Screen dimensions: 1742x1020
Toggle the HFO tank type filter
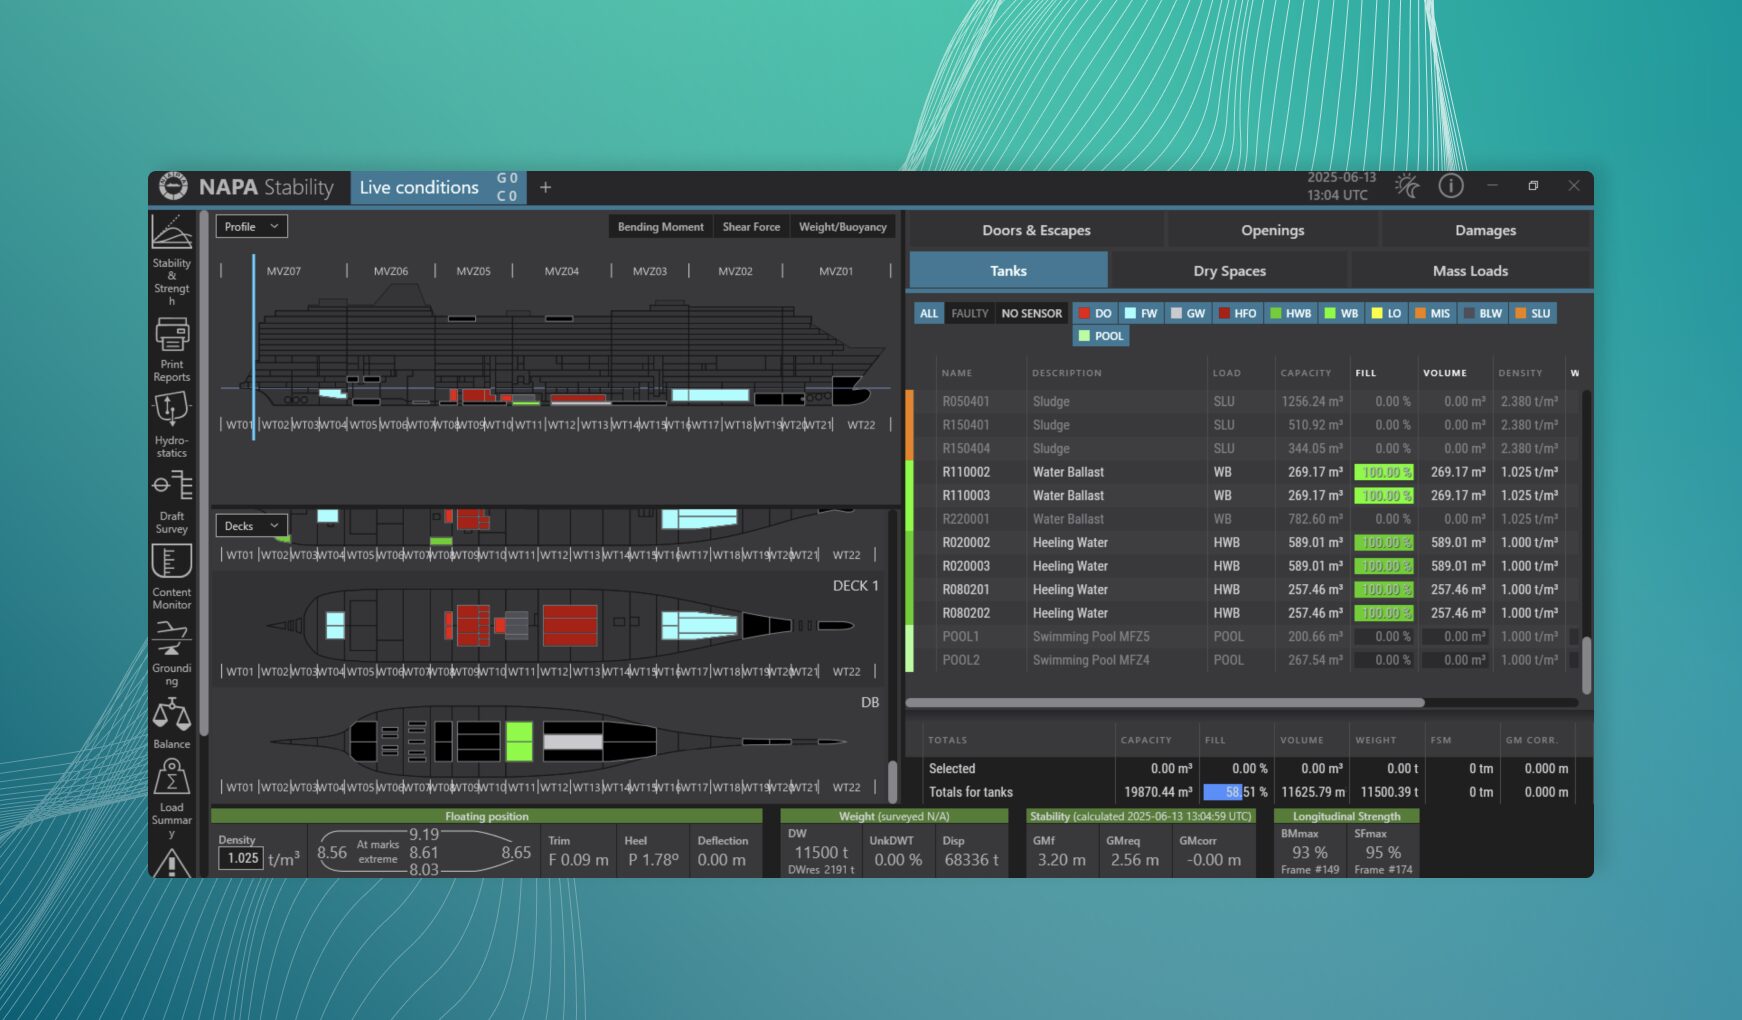(1237, 313)
